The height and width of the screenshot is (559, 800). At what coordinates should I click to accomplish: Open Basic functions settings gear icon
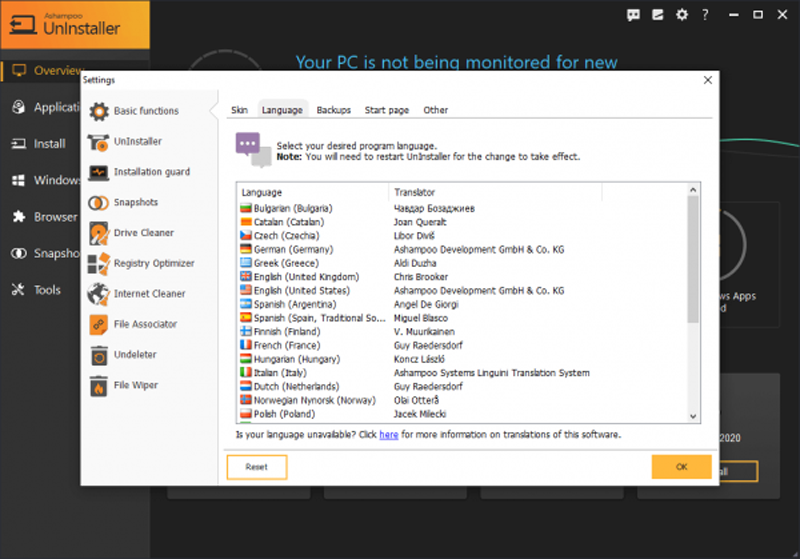click(x=99, y=111)
